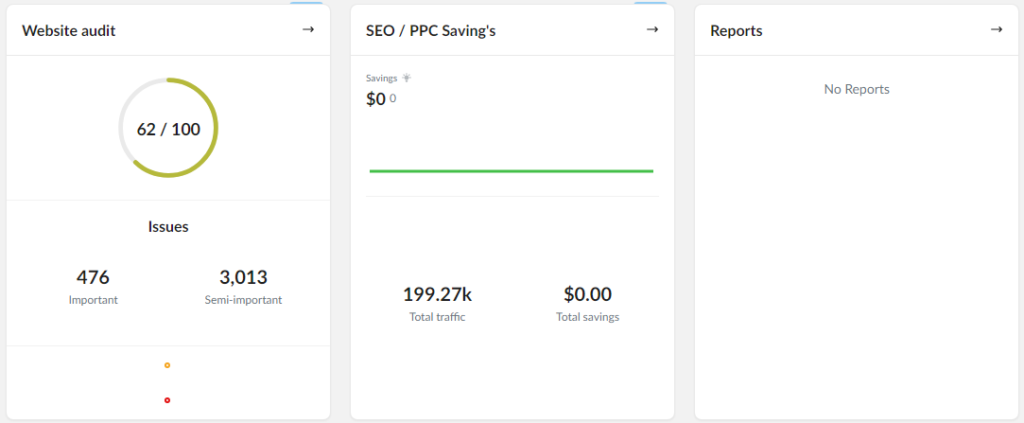Click the Reports card arrow icon
The image size is (1024, 423).
[x=996, y=30]
